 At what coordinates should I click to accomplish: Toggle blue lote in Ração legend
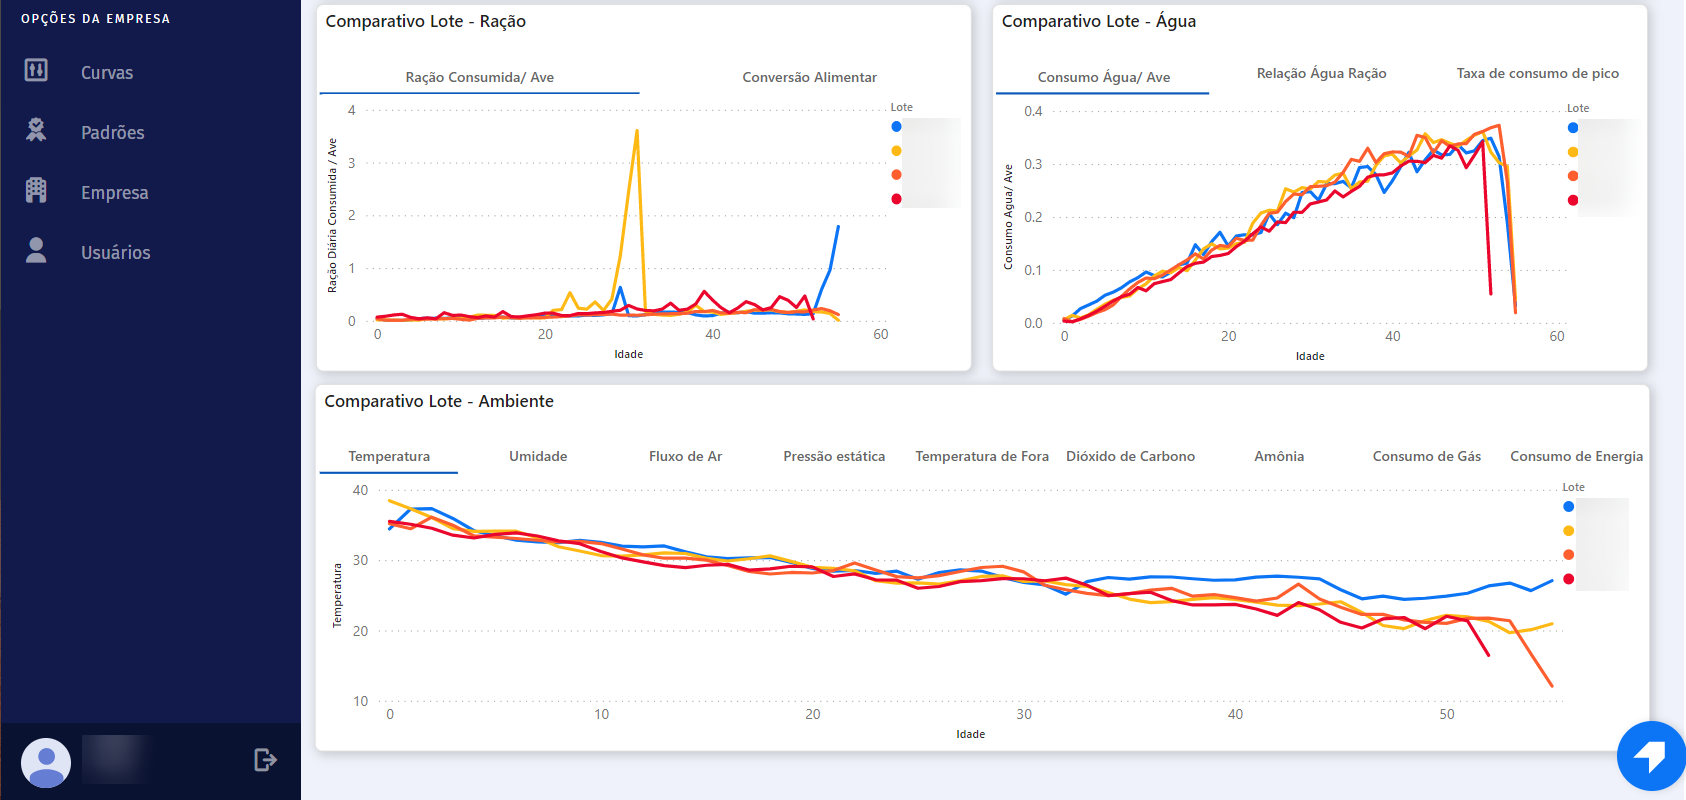[896, 126]
